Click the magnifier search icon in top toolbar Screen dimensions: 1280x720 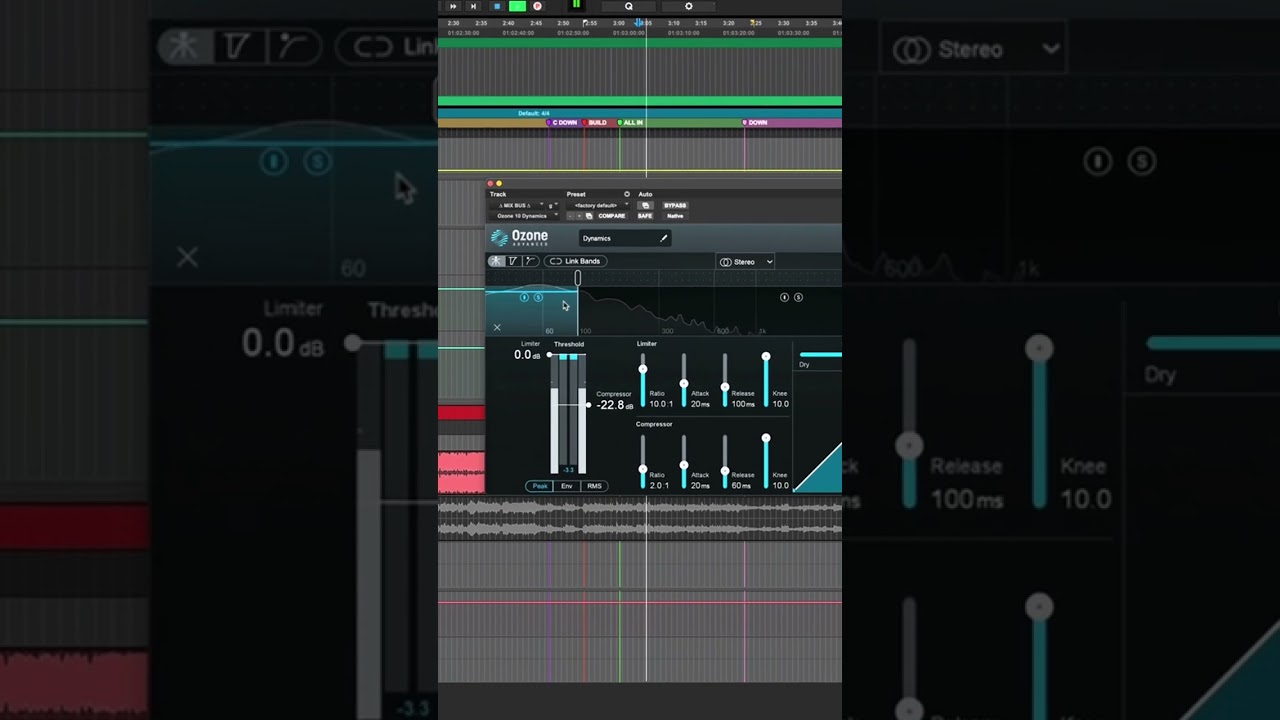pyautogui.click(x=629, y=6)
